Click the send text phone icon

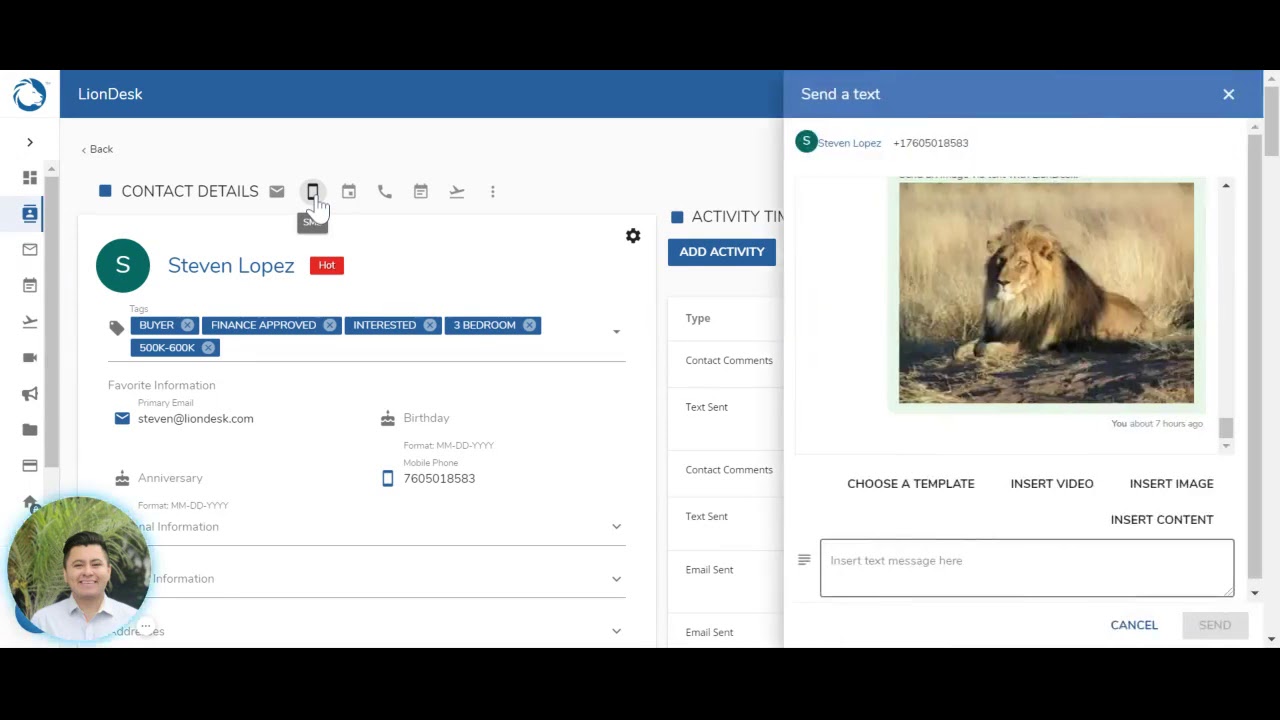pyautogui.click(x=313, y=191)
